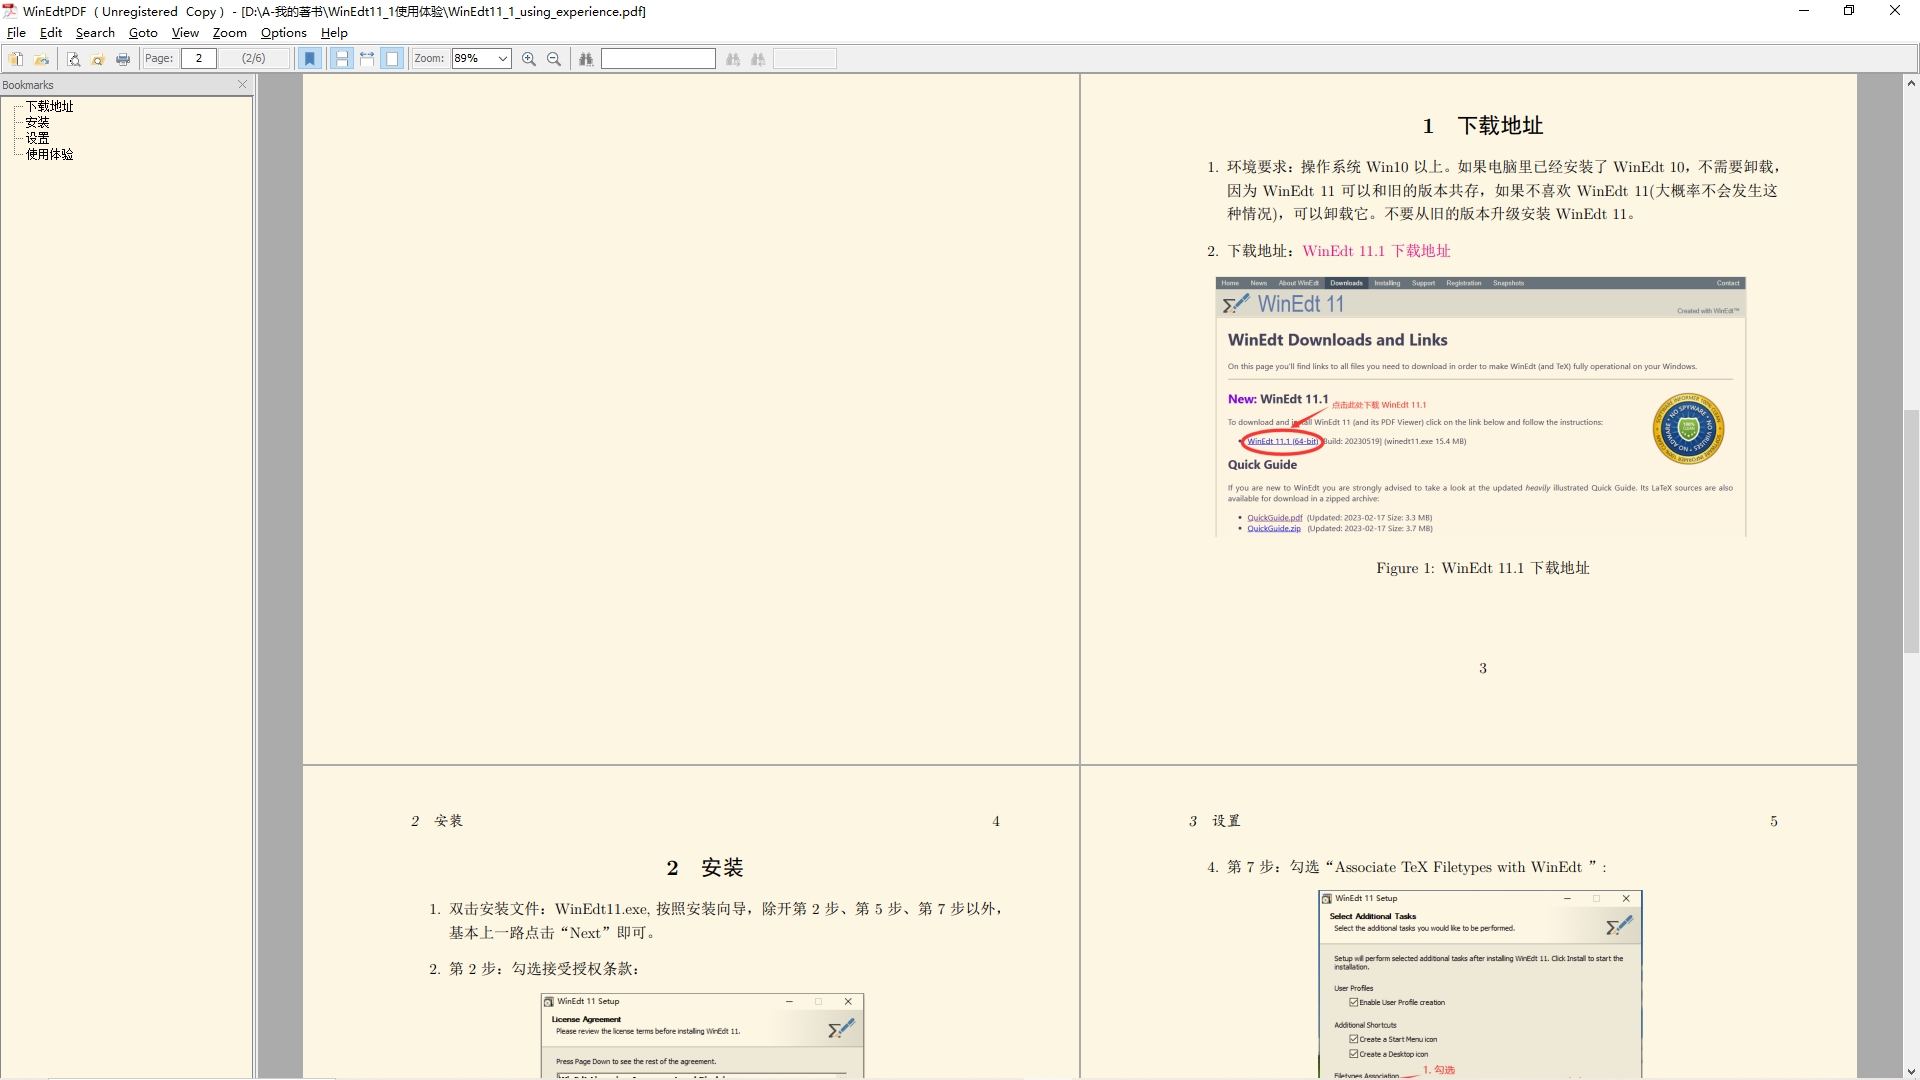Close the Bookmarks side panel
The image size is (1920, 1080).
tap(242, 85)
